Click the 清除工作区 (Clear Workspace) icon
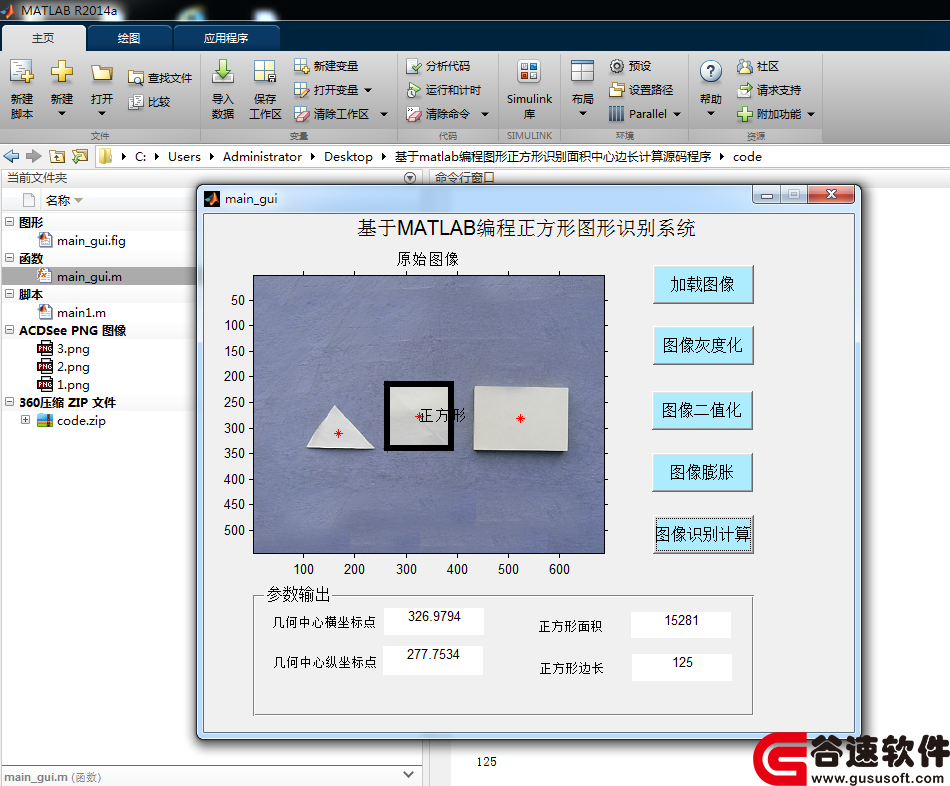The image size is (950, 786). pos(301,114)
